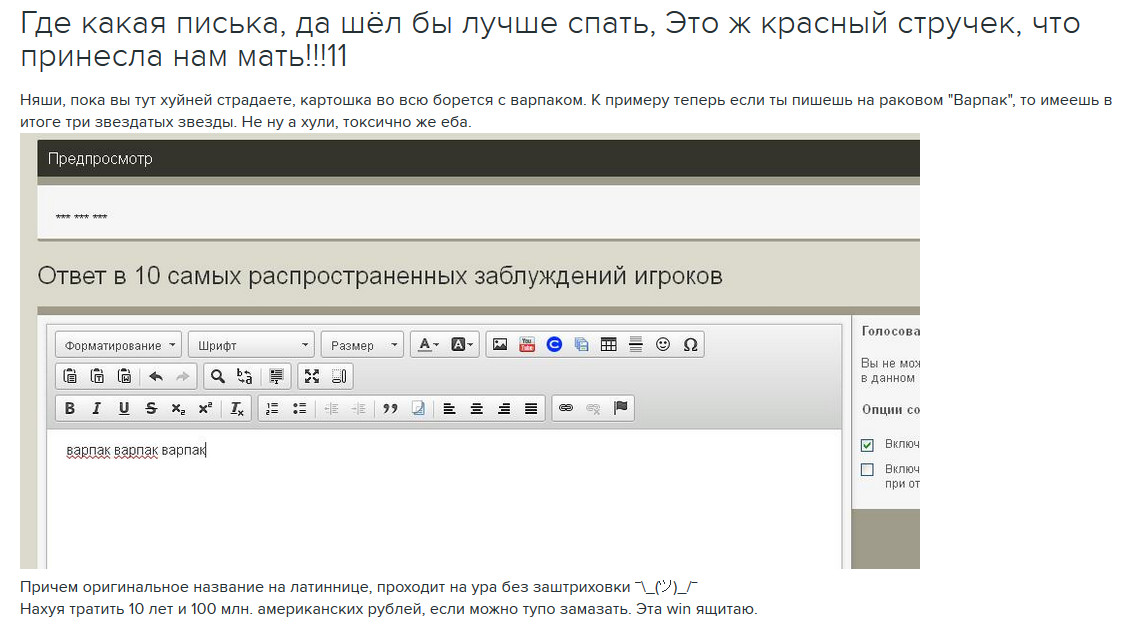Choose background color from highlighted A dropdown
This screenshot has width=1132, height=633.
click(463, 344)
